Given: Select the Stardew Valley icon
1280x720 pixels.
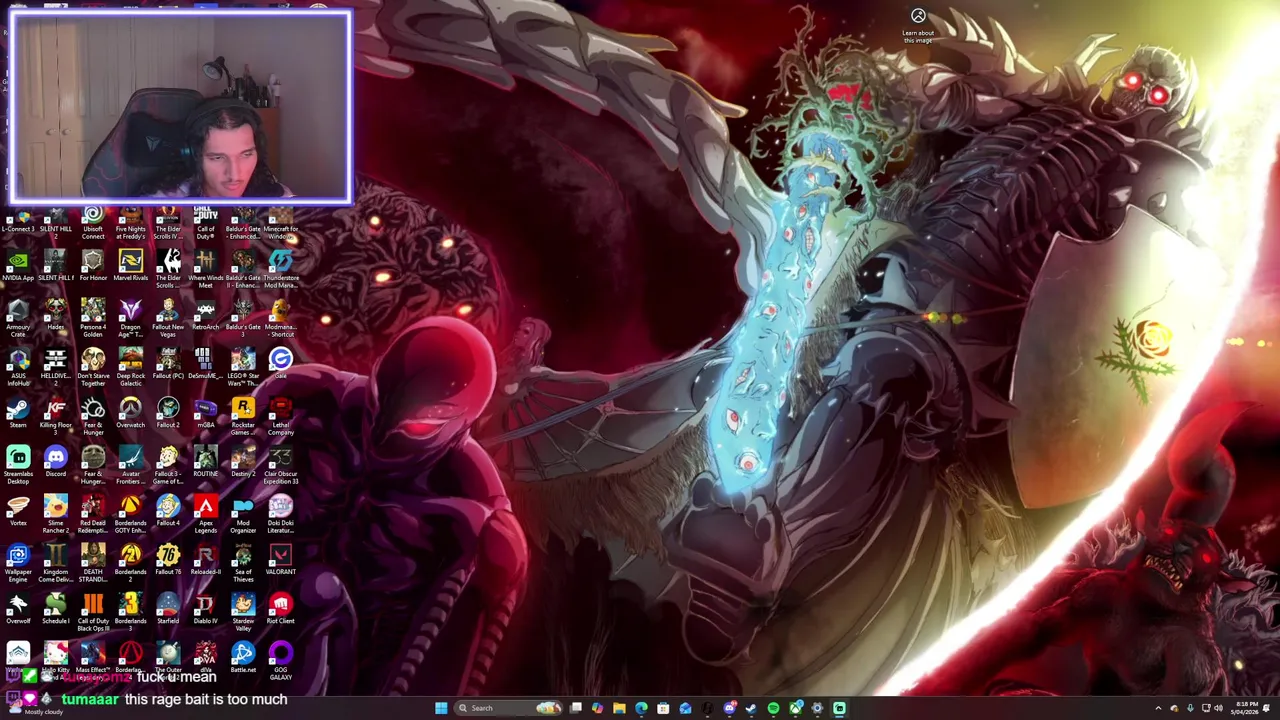Looking at the screenshot, I should [x=243, y=613].
